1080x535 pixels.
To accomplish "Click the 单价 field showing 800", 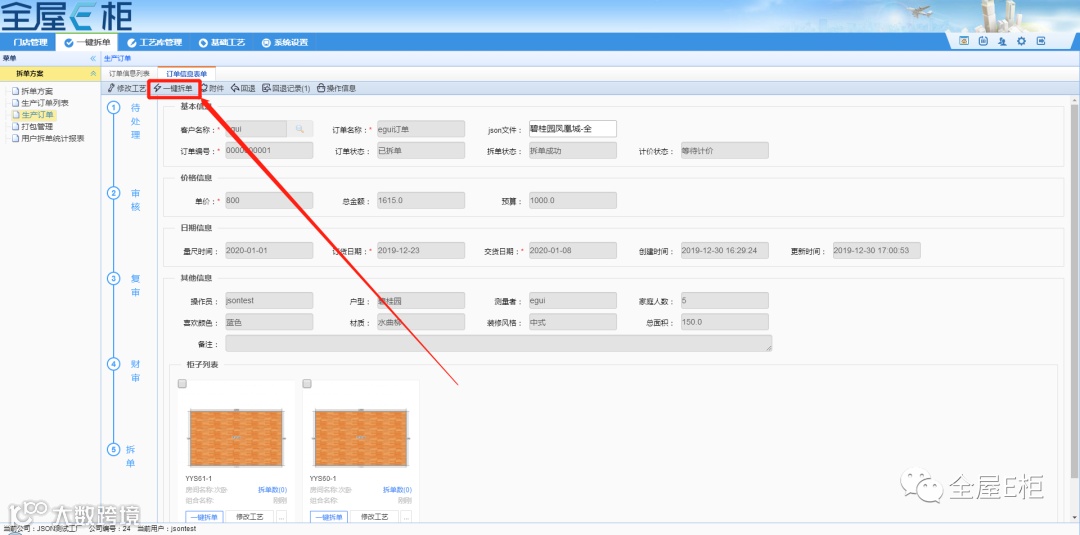I will click(x=269, y=200).
